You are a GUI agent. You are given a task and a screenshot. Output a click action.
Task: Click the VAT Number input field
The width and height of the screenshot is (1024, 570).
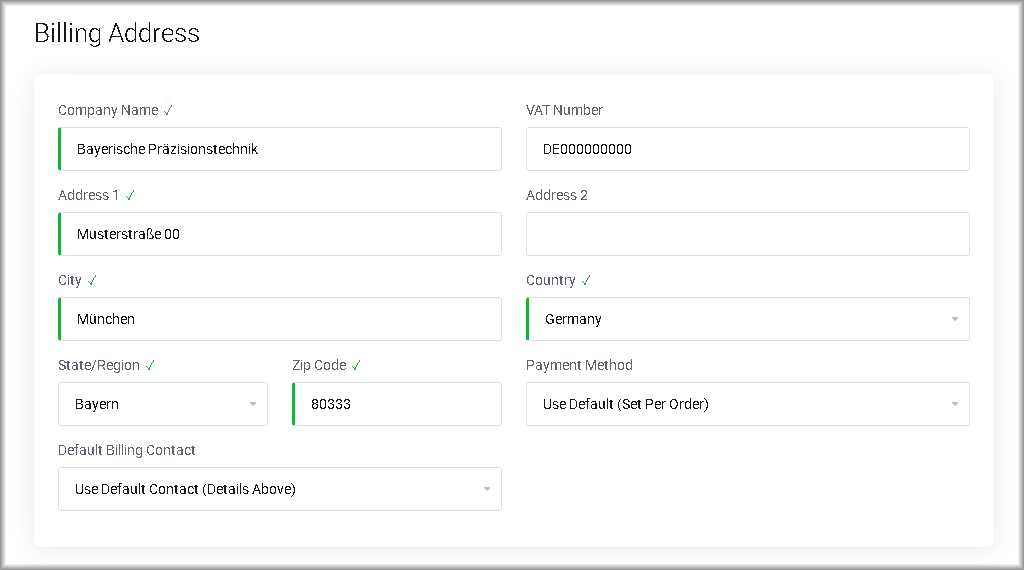point(747,149)
